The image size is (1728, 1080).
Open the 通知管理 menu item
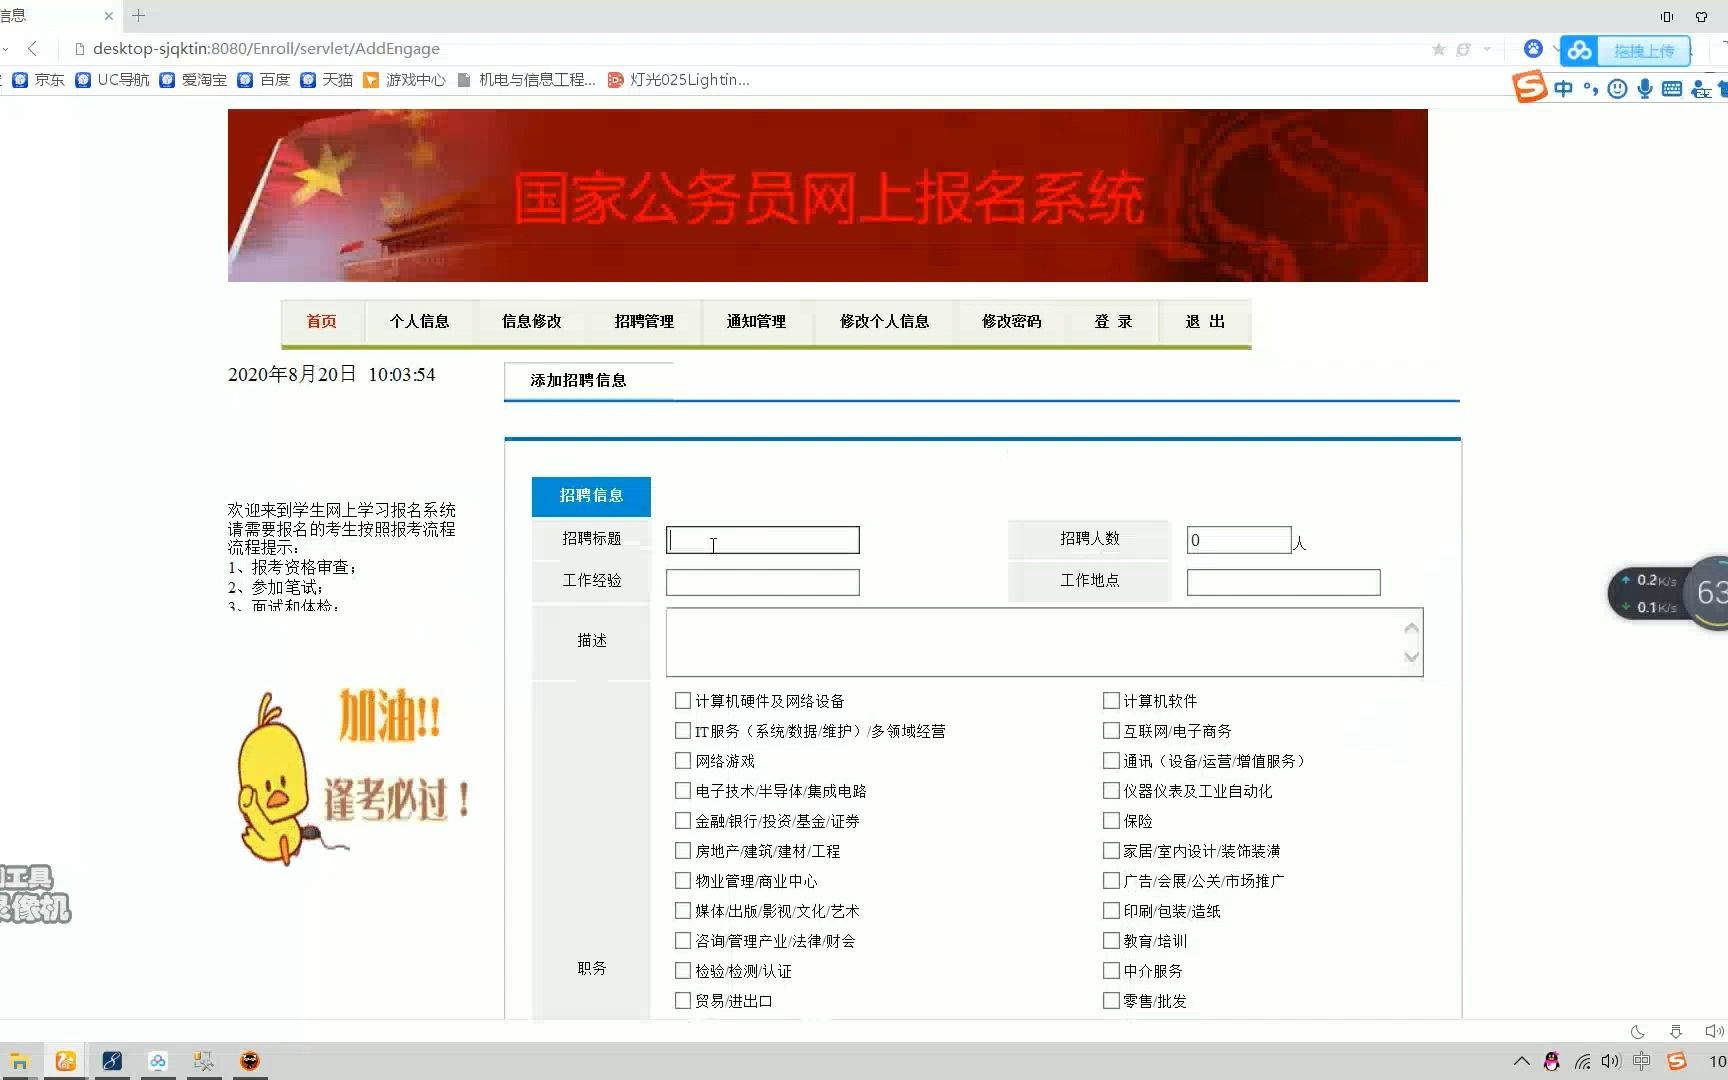[756, 322]
